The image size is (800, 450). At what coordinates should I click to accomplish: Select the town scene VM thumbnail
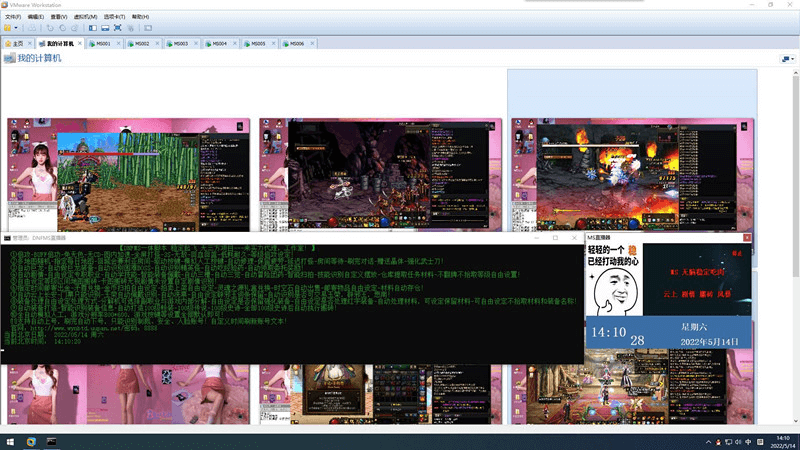click(633, 388)
